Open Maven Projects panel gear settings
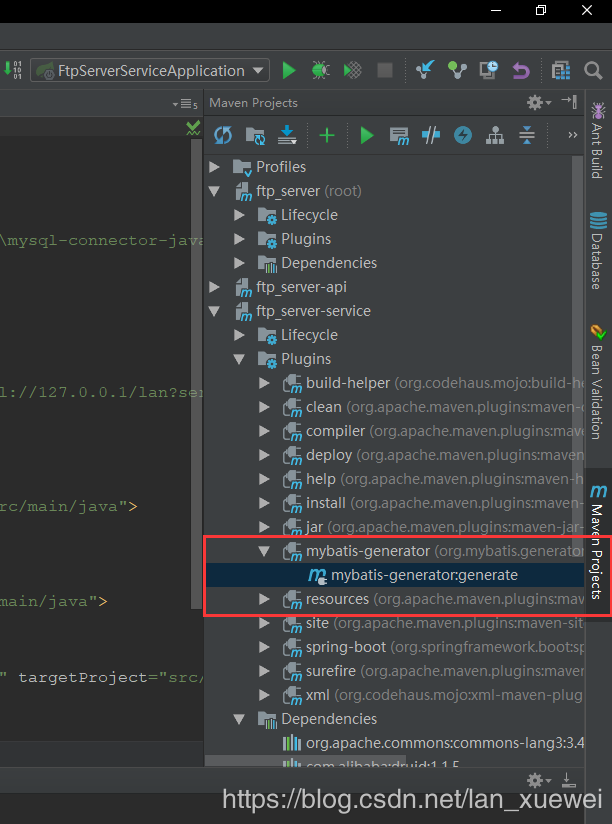Image resolution: width=612 pixels, height=824 pixels. (x=538, y=102)
